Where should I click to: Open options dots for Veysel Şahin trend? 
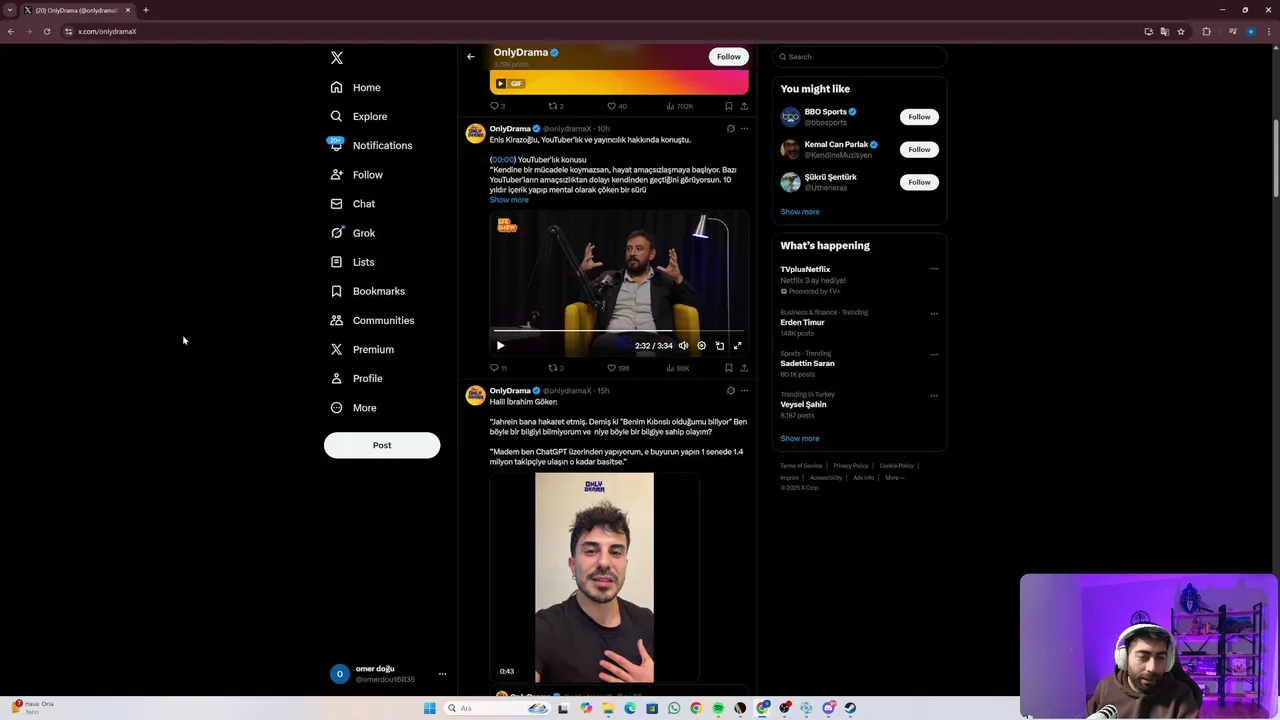point(934,395)
